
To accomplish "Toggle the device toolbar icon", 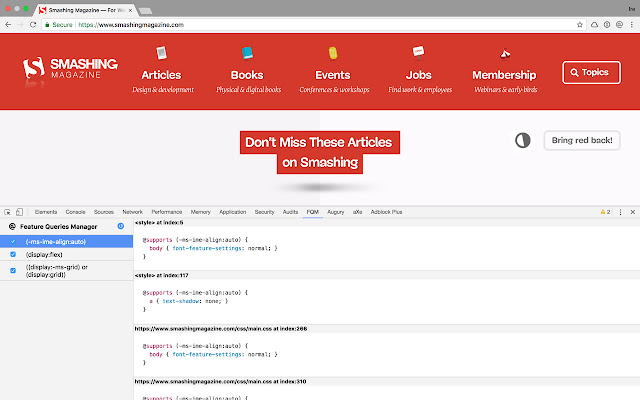I will (19, 212).
